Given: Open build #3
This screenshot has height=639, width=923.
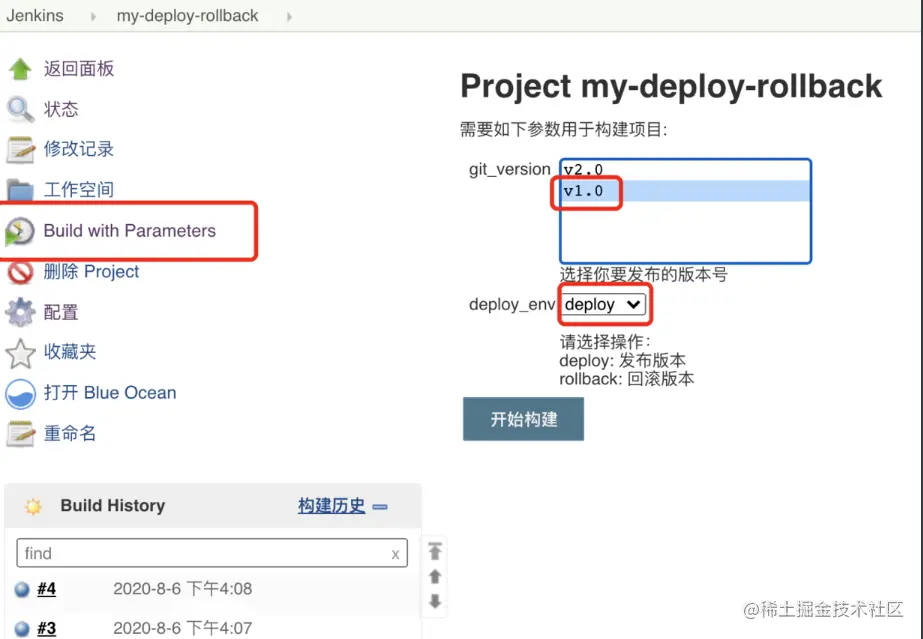Looking at the screenshot, I should [x=47, y=628].
